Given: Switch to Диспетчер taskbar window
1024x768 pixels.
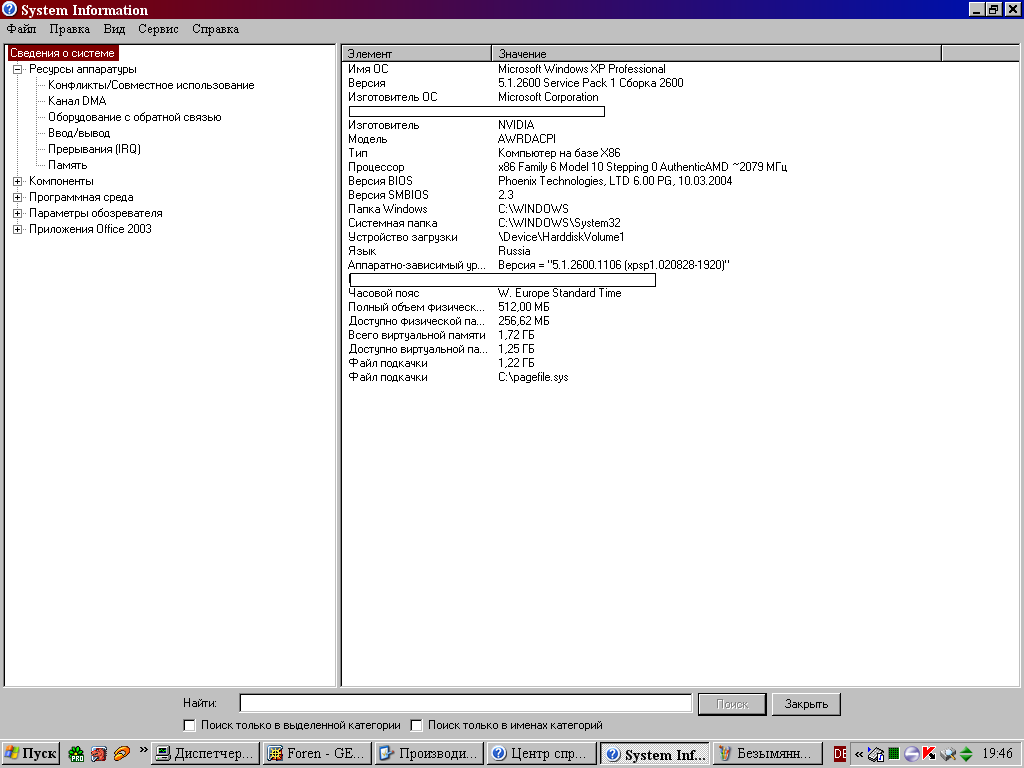Looking at the screenshot, I should coord(204,754).
